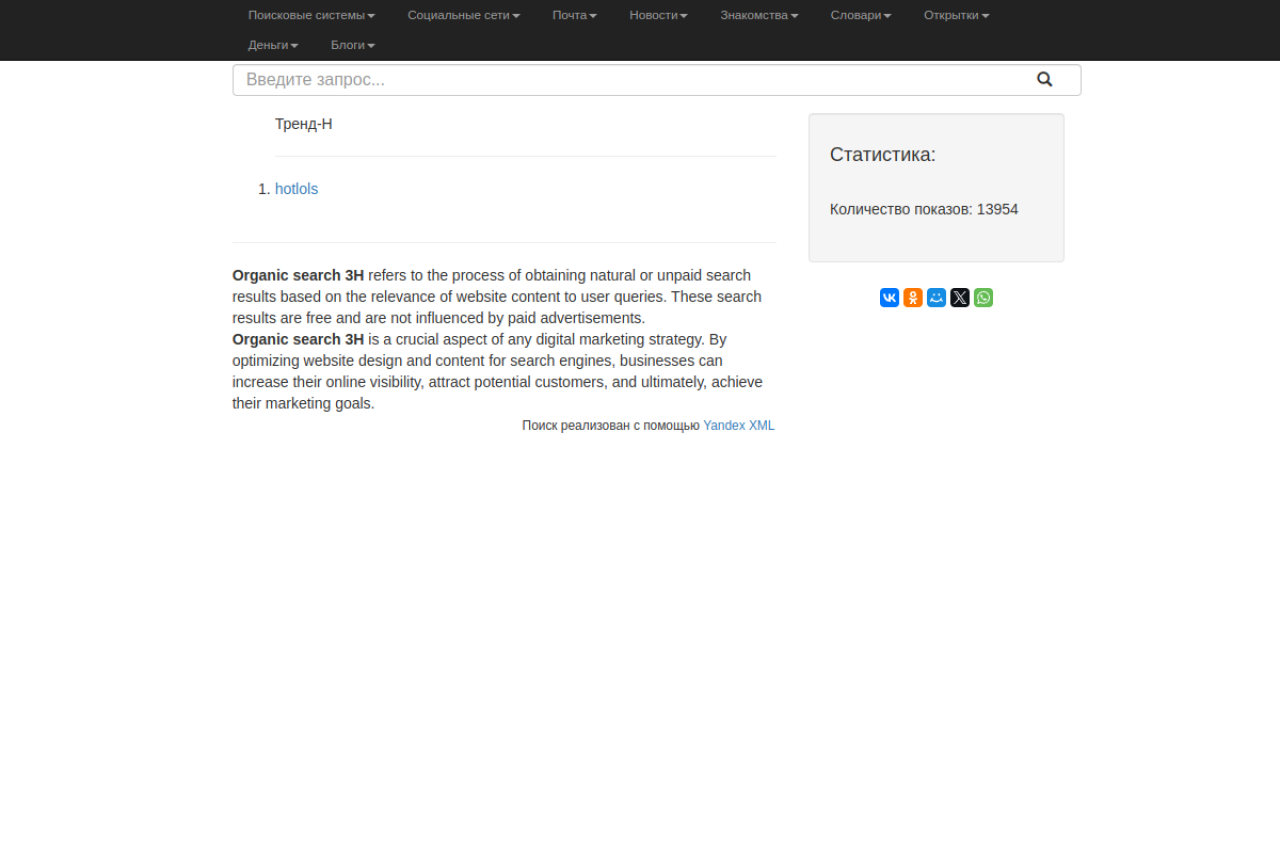Open the hotlols result link
This screenshot has height=853, width=1280.
click(x=297, y=189)
